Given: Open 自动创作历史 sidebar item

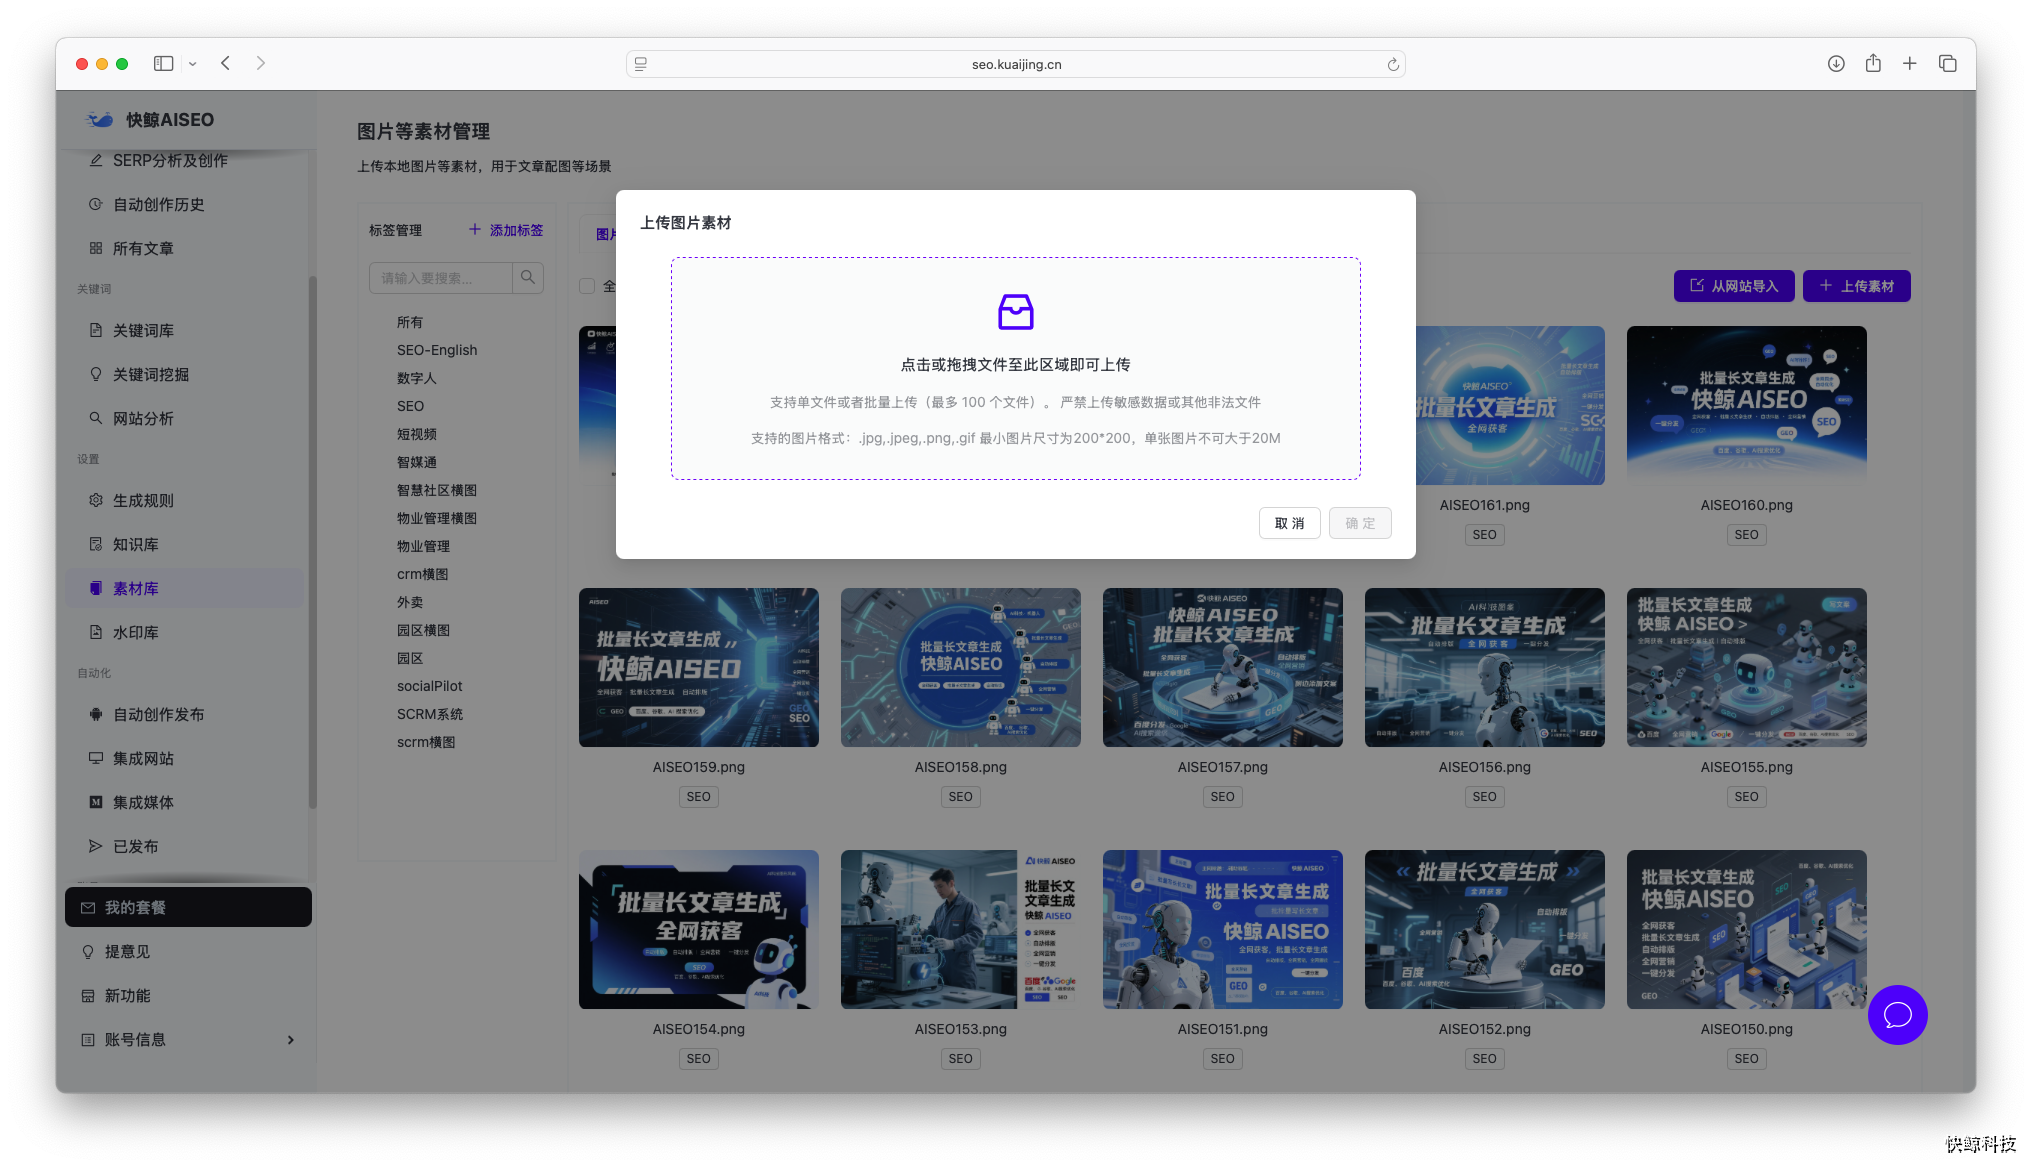Looking at the screenshot, I should coord(187,204).
